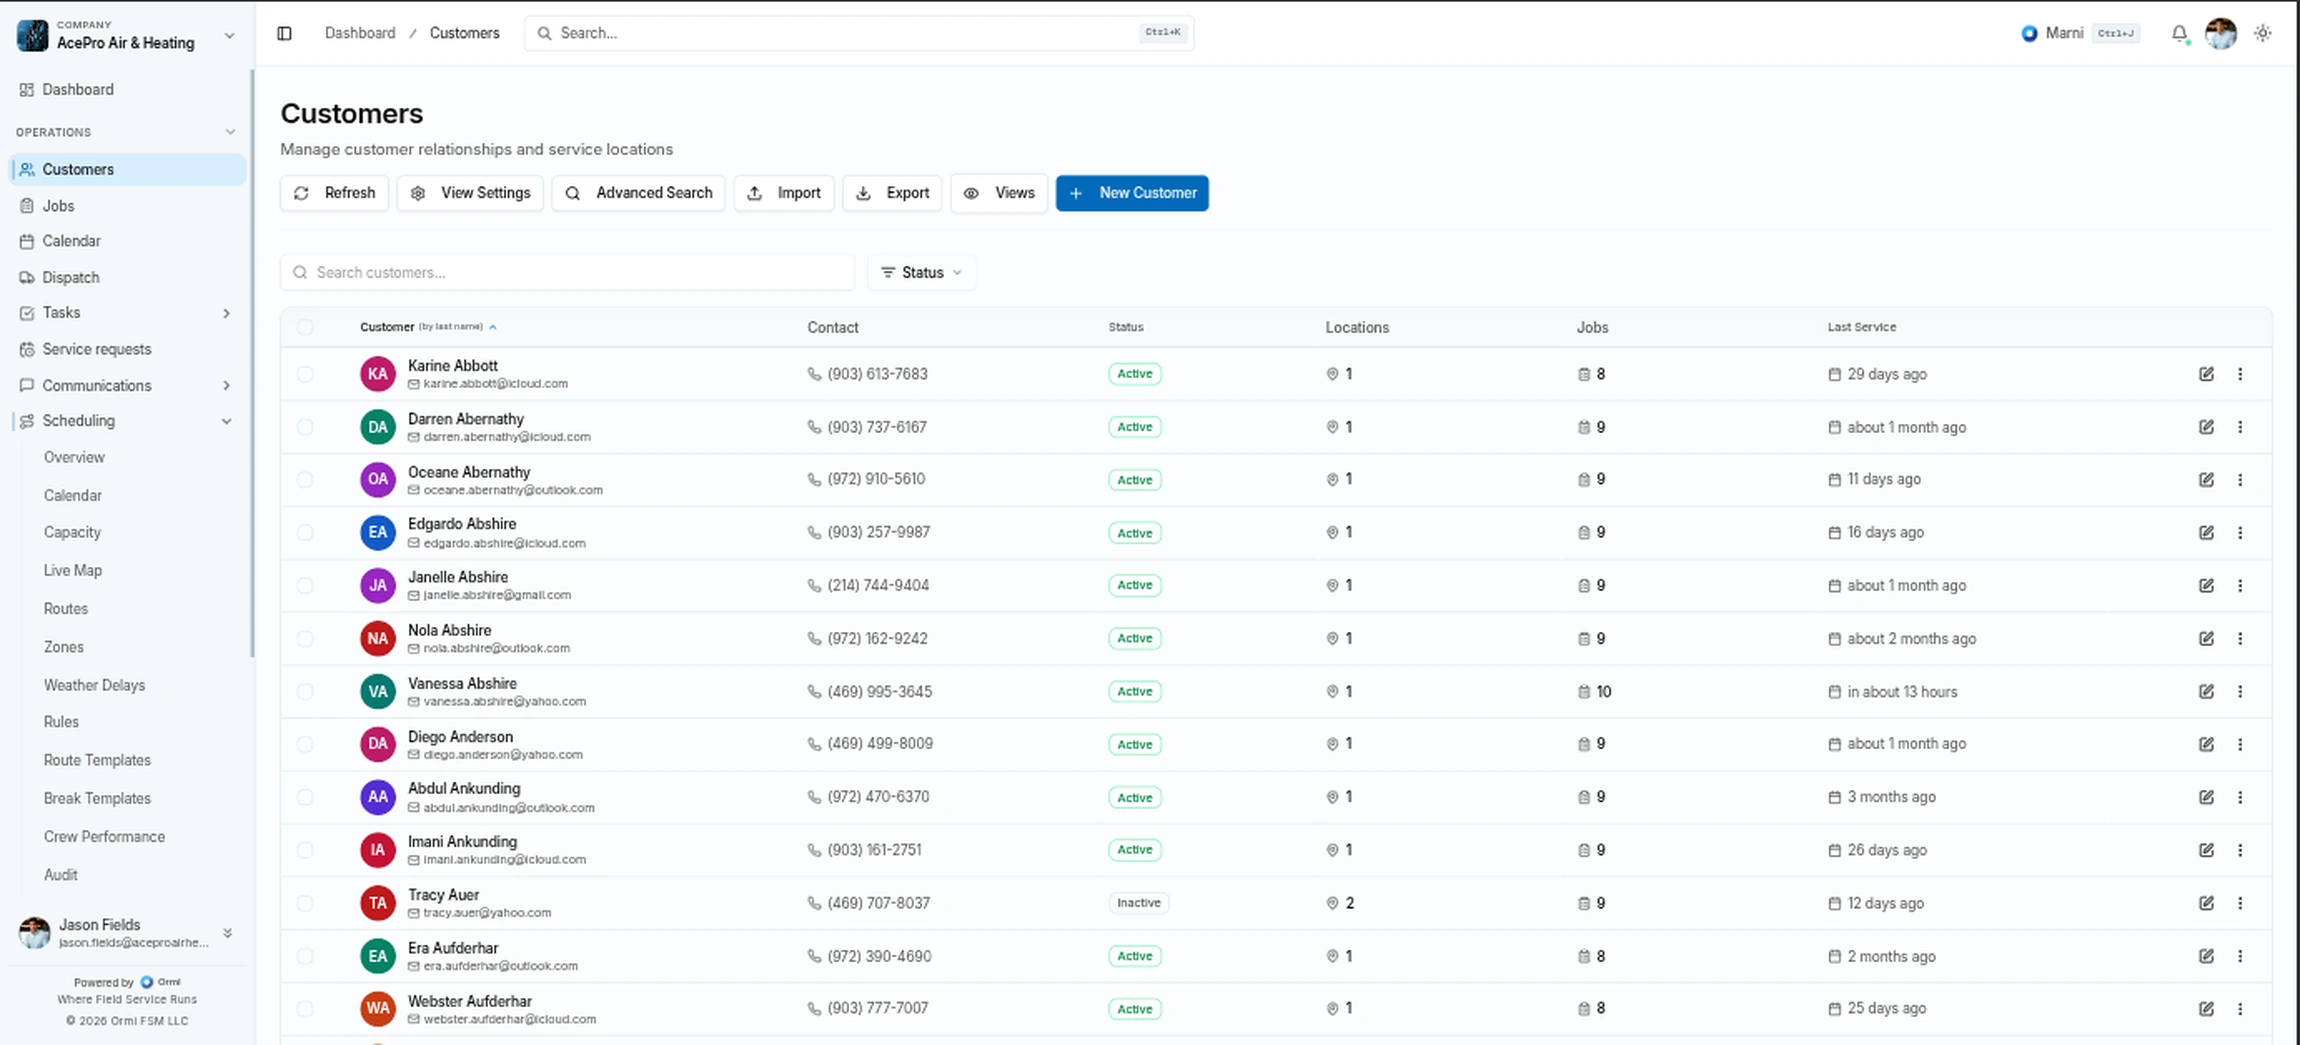Open the AcePro Air & Heating company switcher

(127, 35)
